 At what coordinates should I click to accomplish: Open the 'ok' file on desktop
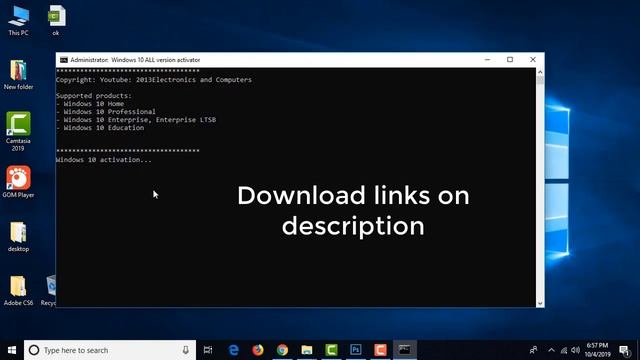point(56,20)
